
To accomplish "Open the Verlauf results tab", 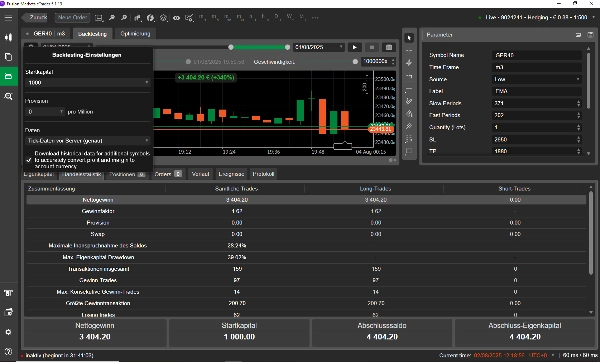I will (x=200, y=174).
